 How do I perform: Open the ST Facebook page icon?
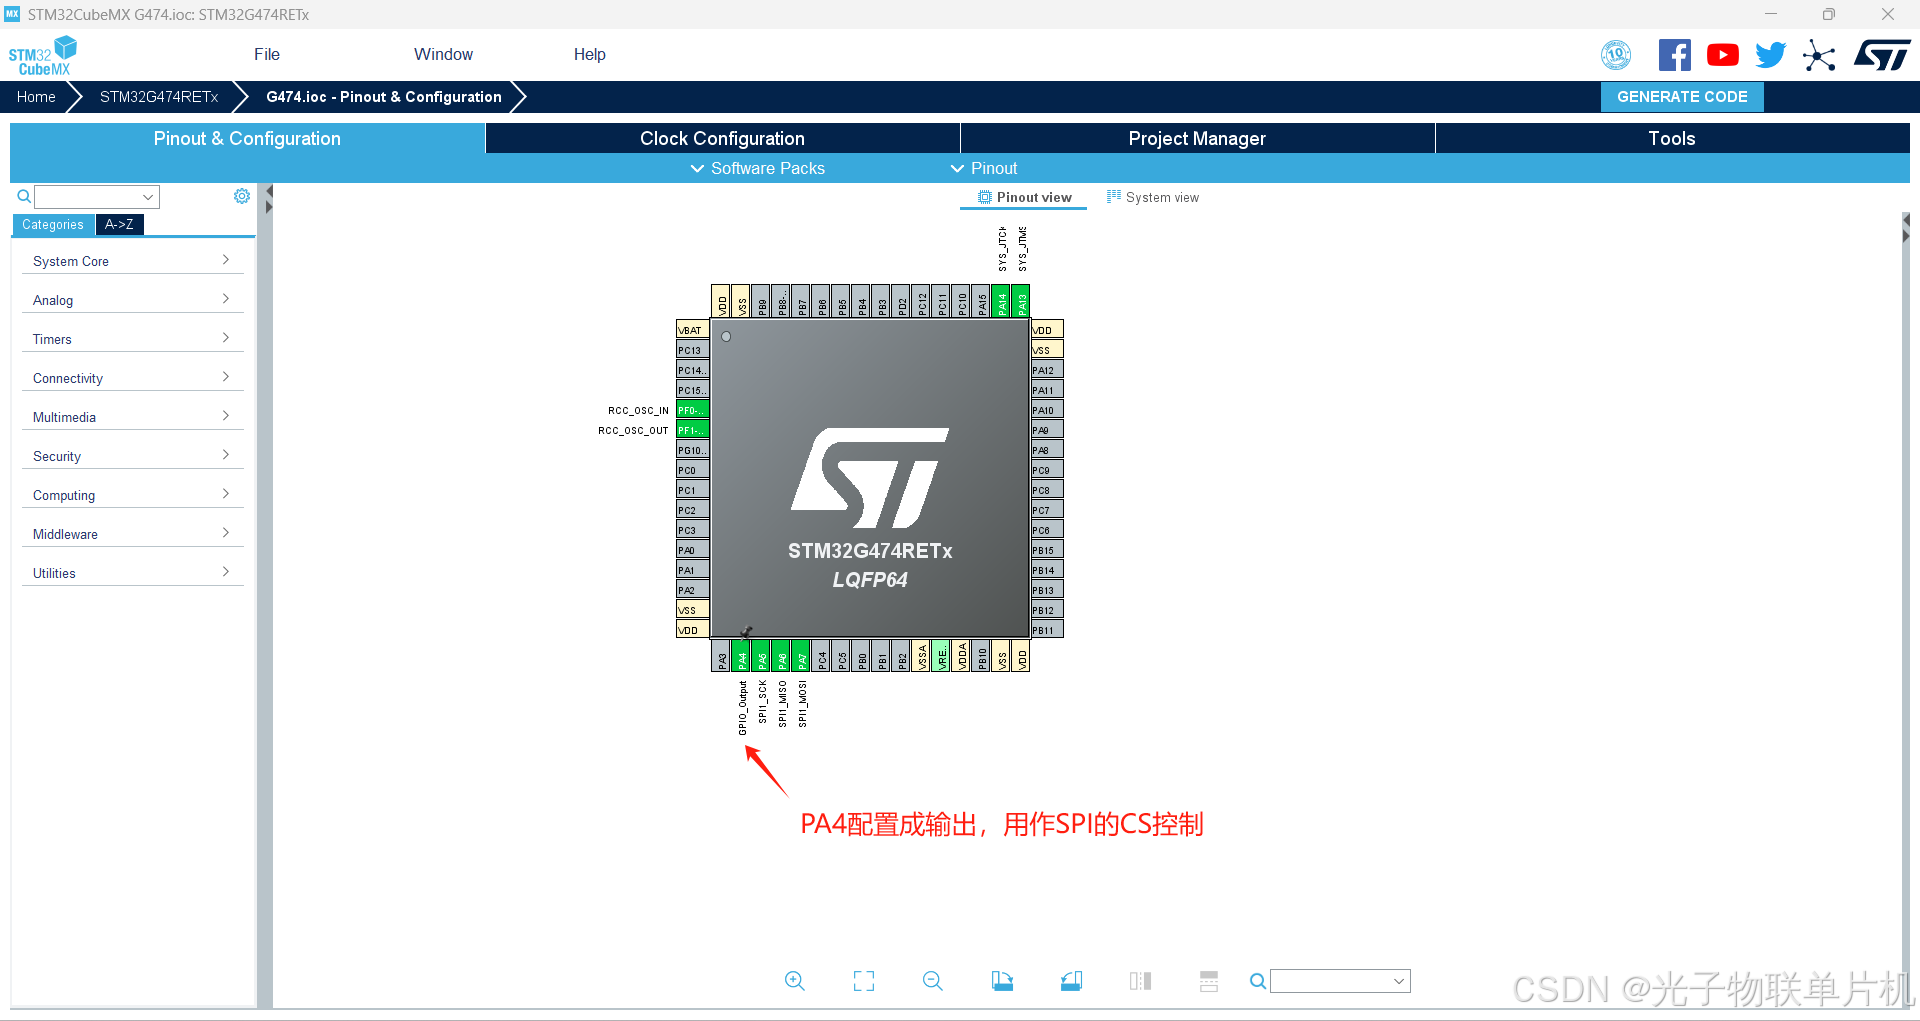tap(1675, 55)
